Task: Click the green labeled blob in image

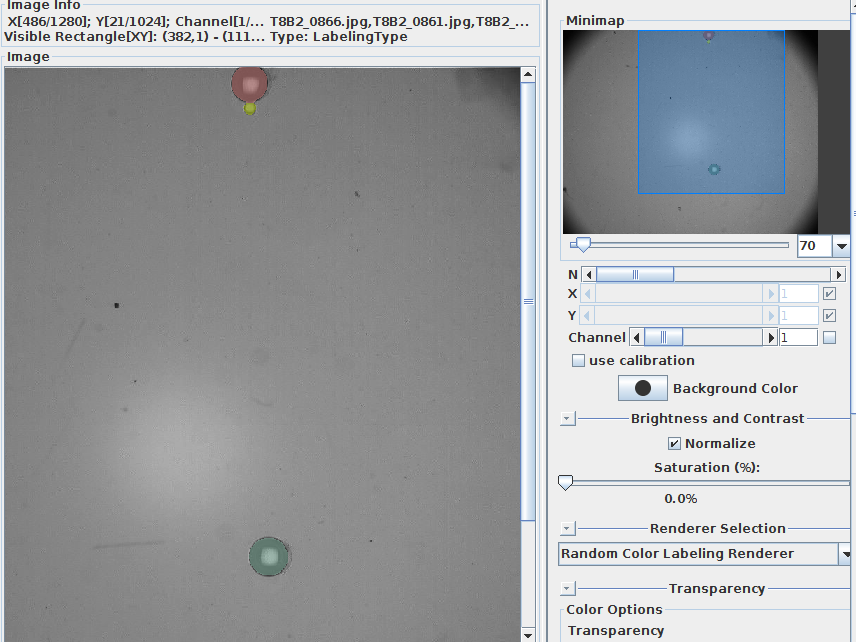Action: point(269,556)
